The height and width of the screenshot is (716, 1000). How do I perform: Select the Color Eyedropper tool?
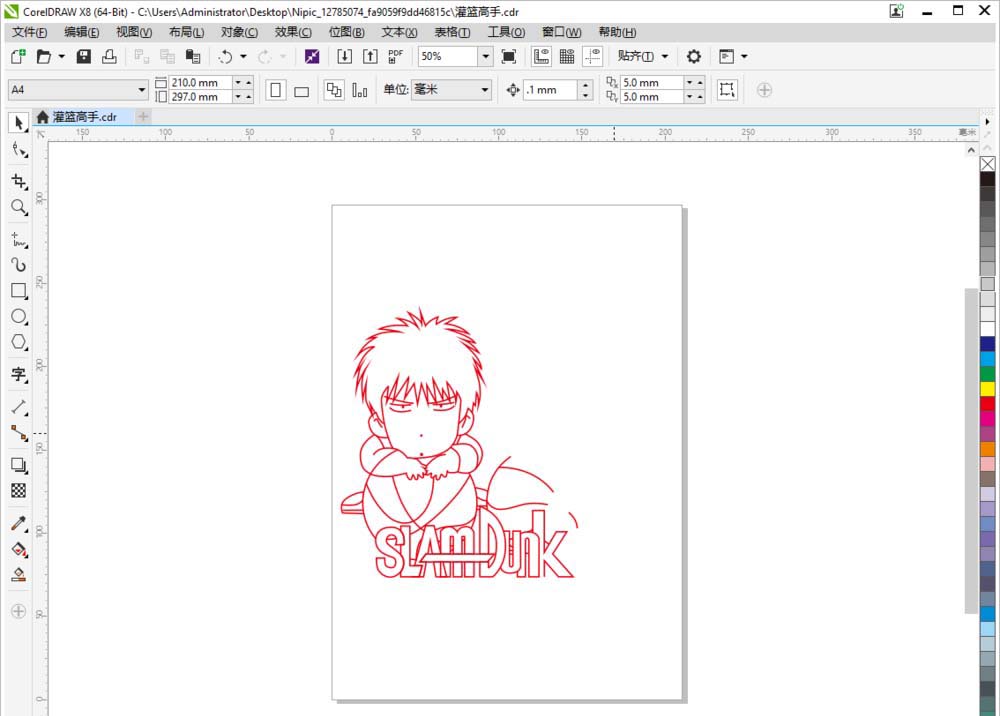(18, 523)
